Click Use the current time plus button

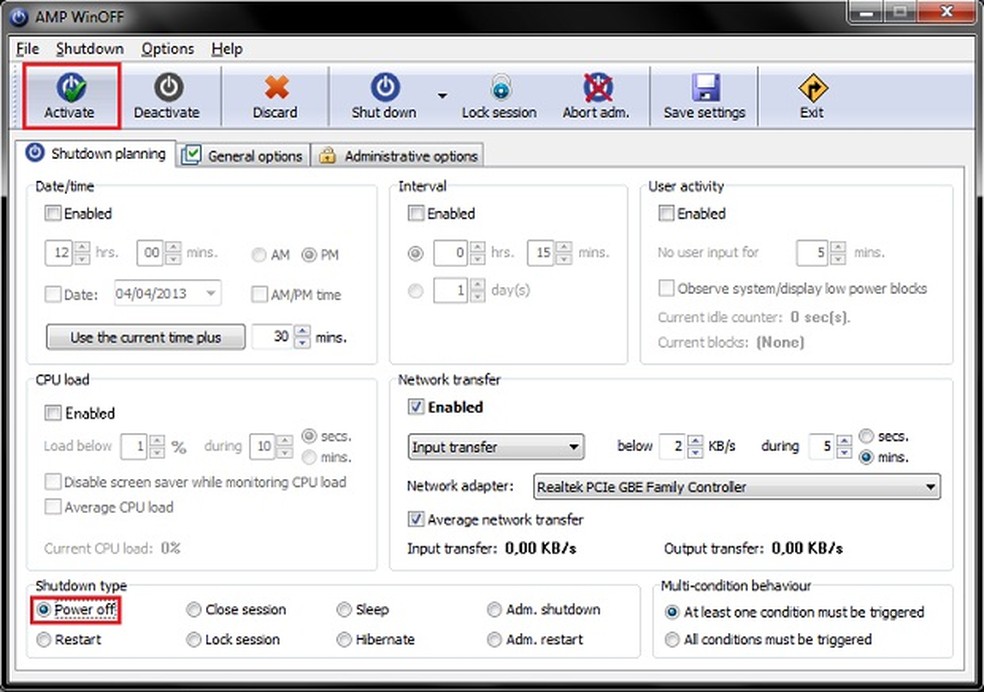tap(146, 337)
